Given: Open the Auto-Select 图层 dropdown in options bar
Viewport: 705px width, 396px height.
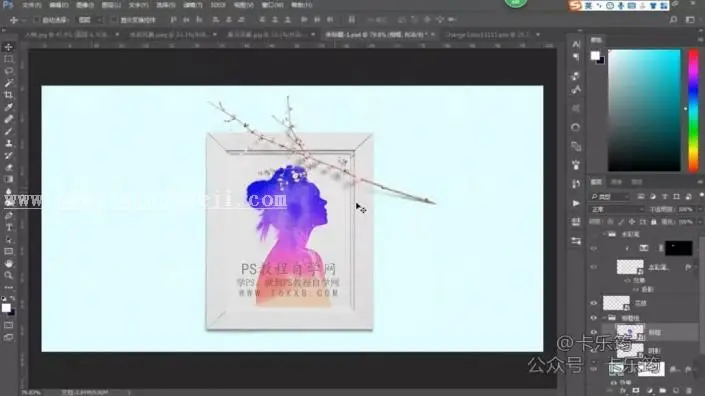Looking at the screenshot, I should 90,20.
